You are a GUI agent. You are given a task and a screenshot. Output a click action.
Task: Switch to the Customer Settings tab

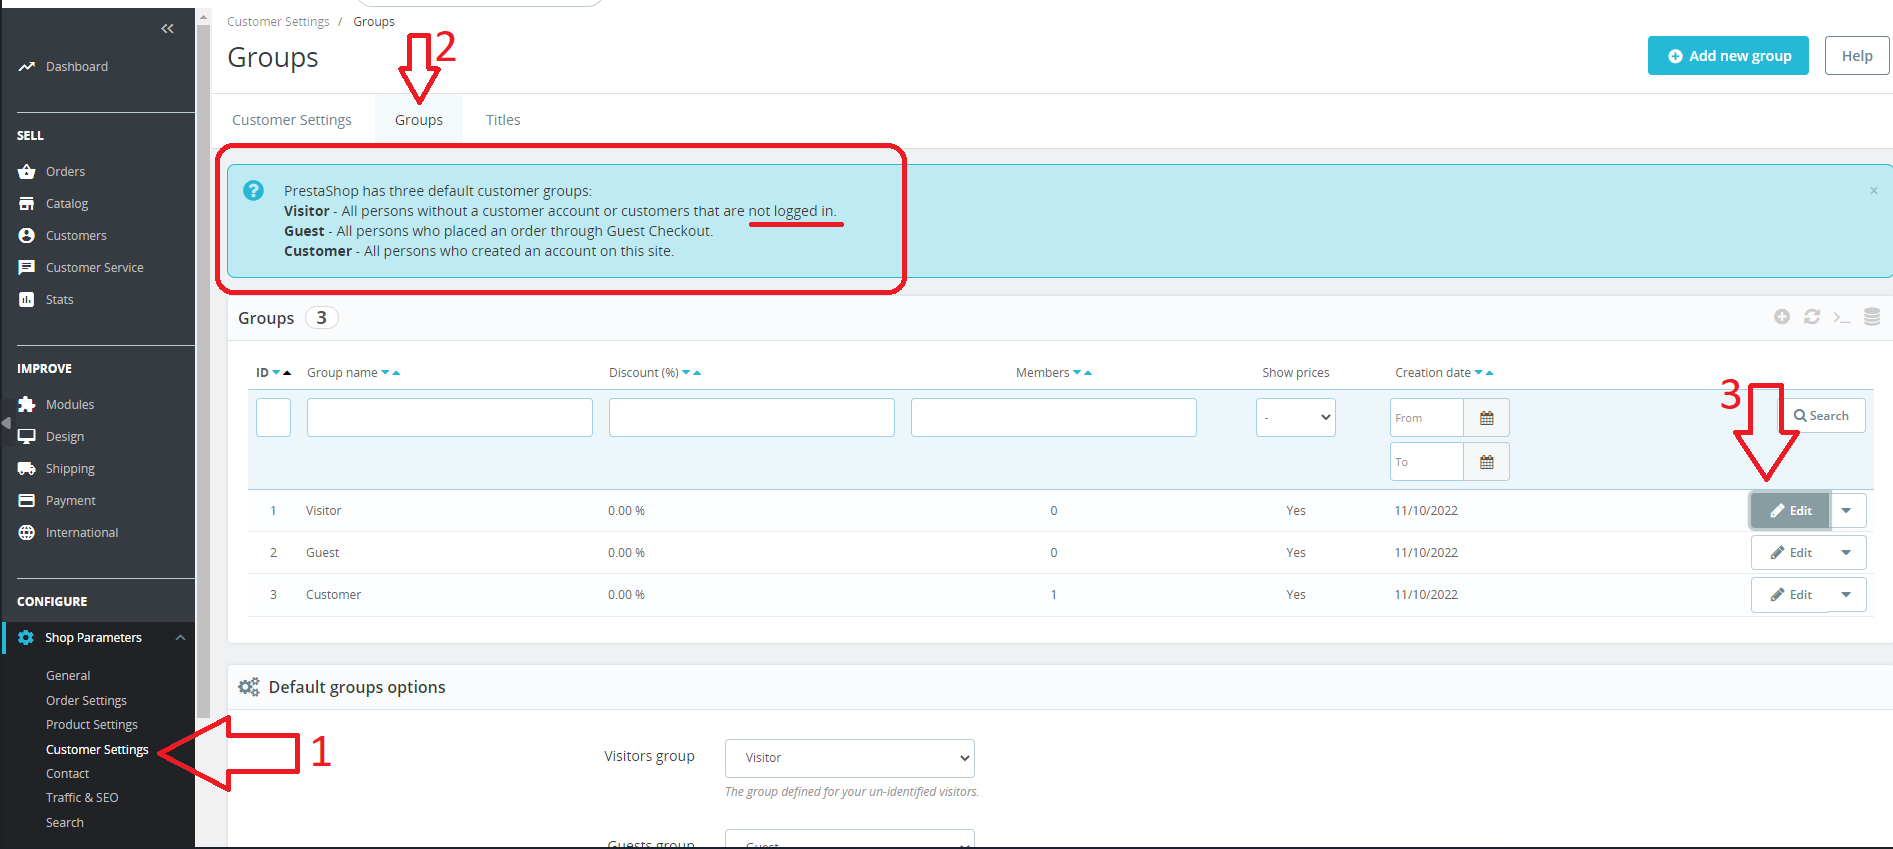click(292, 120)
